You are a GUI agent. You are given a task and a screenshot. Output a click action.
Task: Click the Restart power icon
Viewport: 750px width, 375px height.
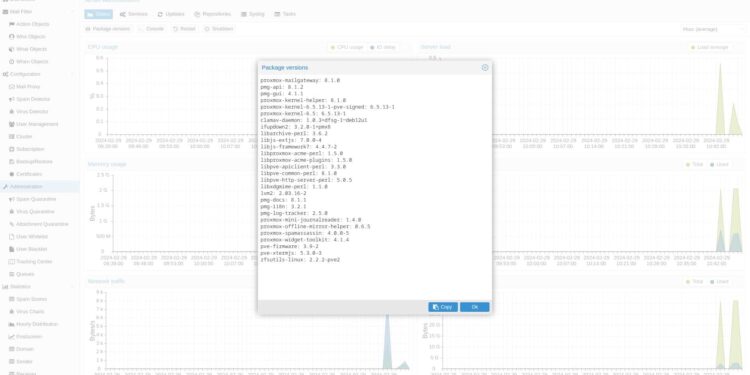coord(176,29)
